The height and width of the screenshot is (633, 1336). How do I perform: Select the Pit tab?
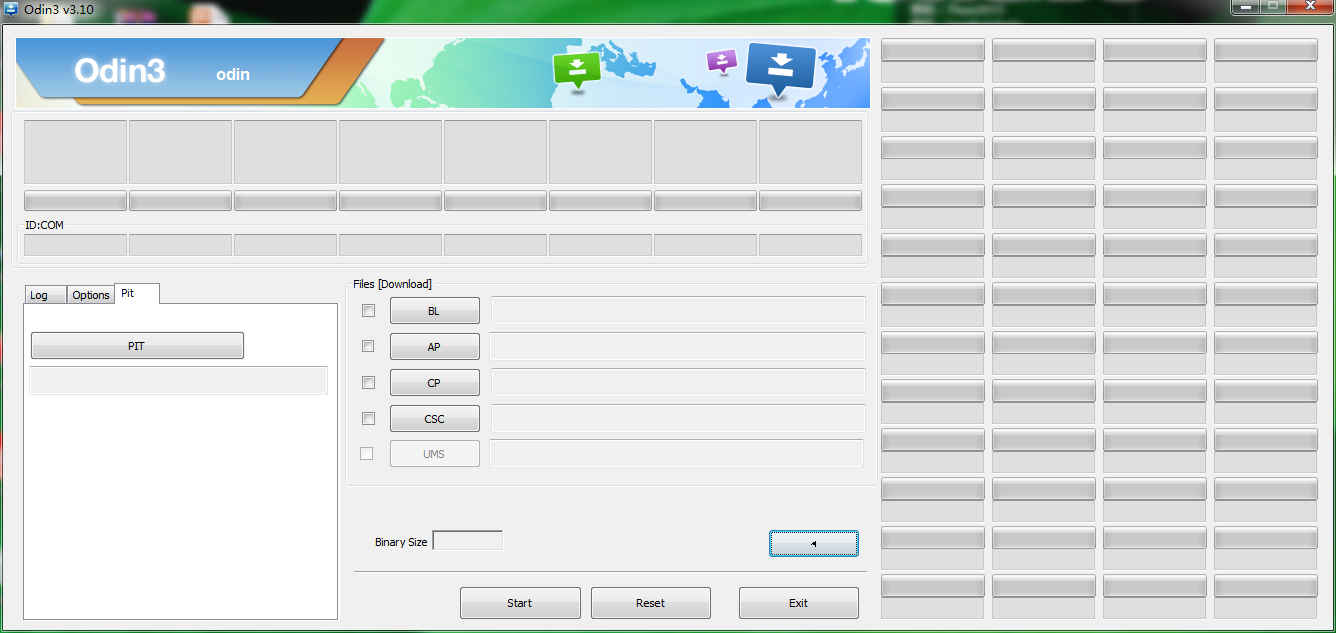coord(128,293)
